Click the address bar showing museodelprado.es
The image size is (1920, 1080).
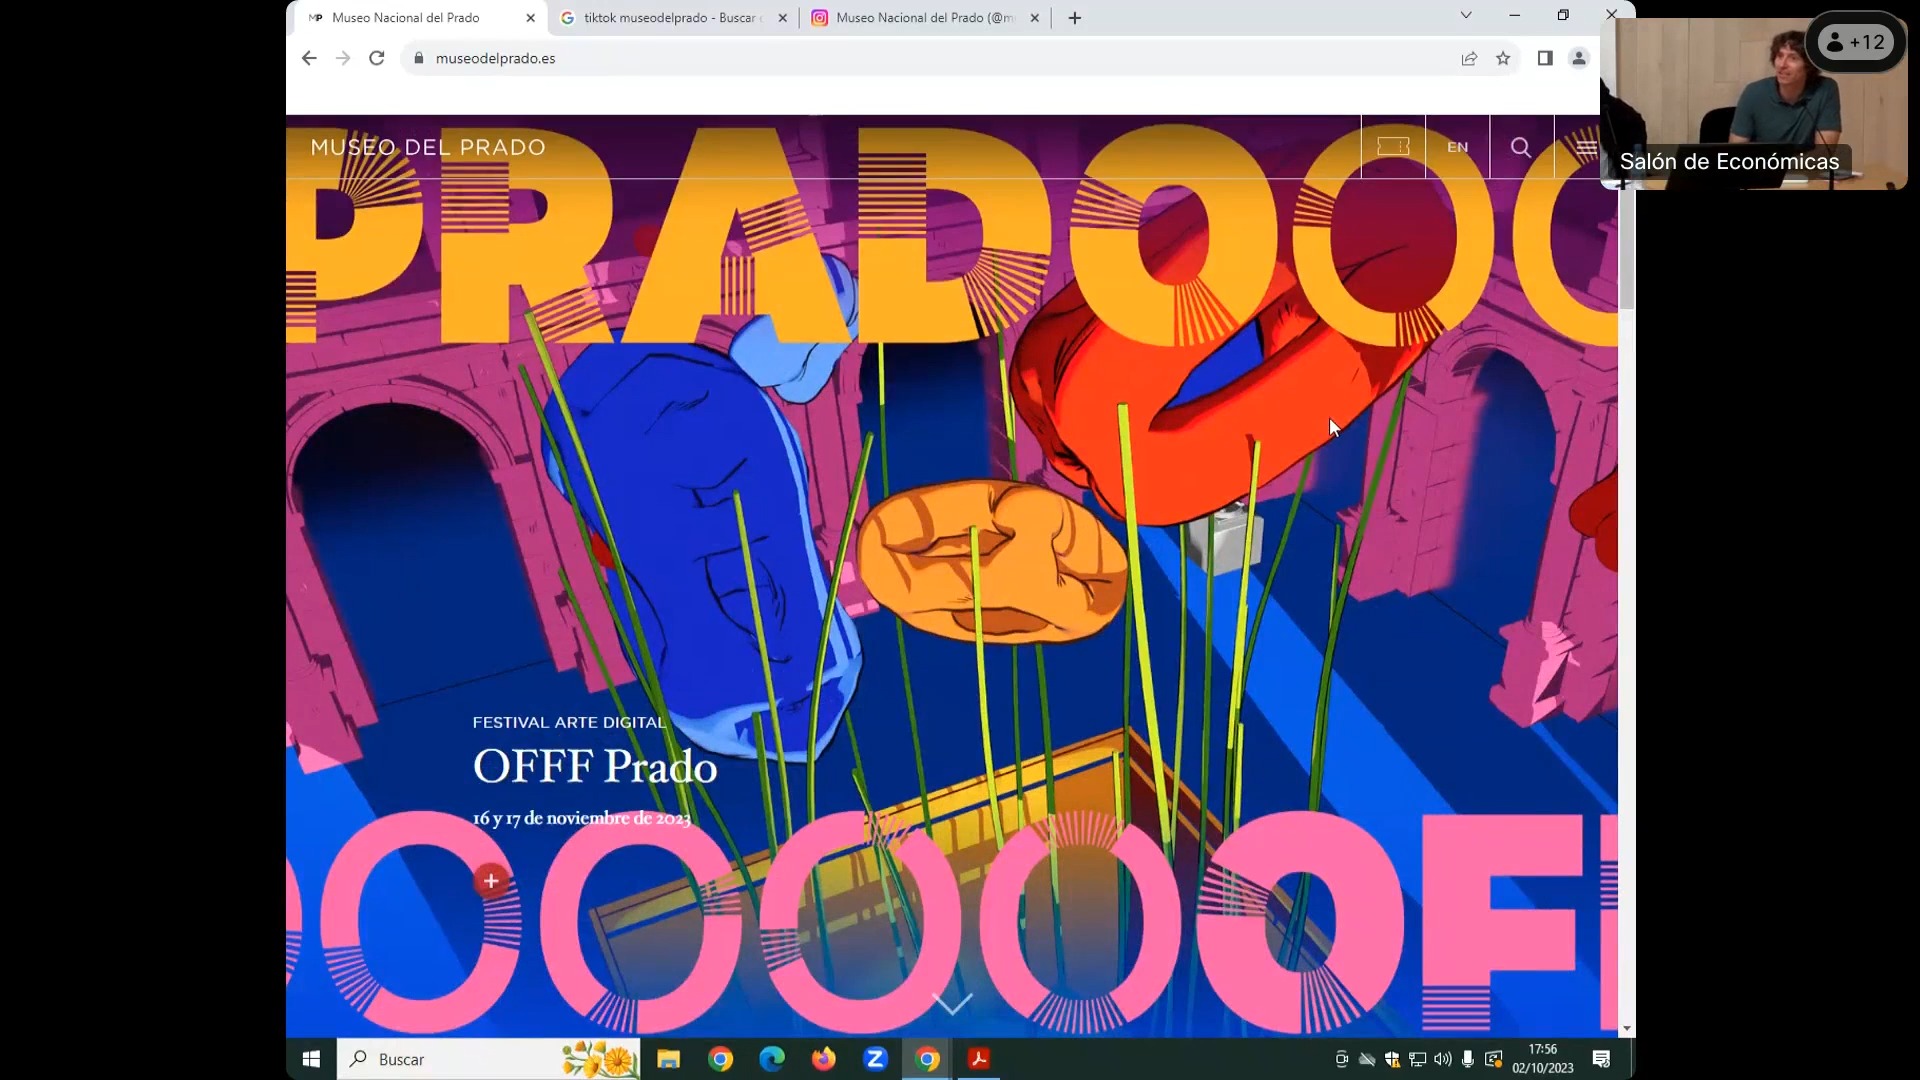point(930,58)
